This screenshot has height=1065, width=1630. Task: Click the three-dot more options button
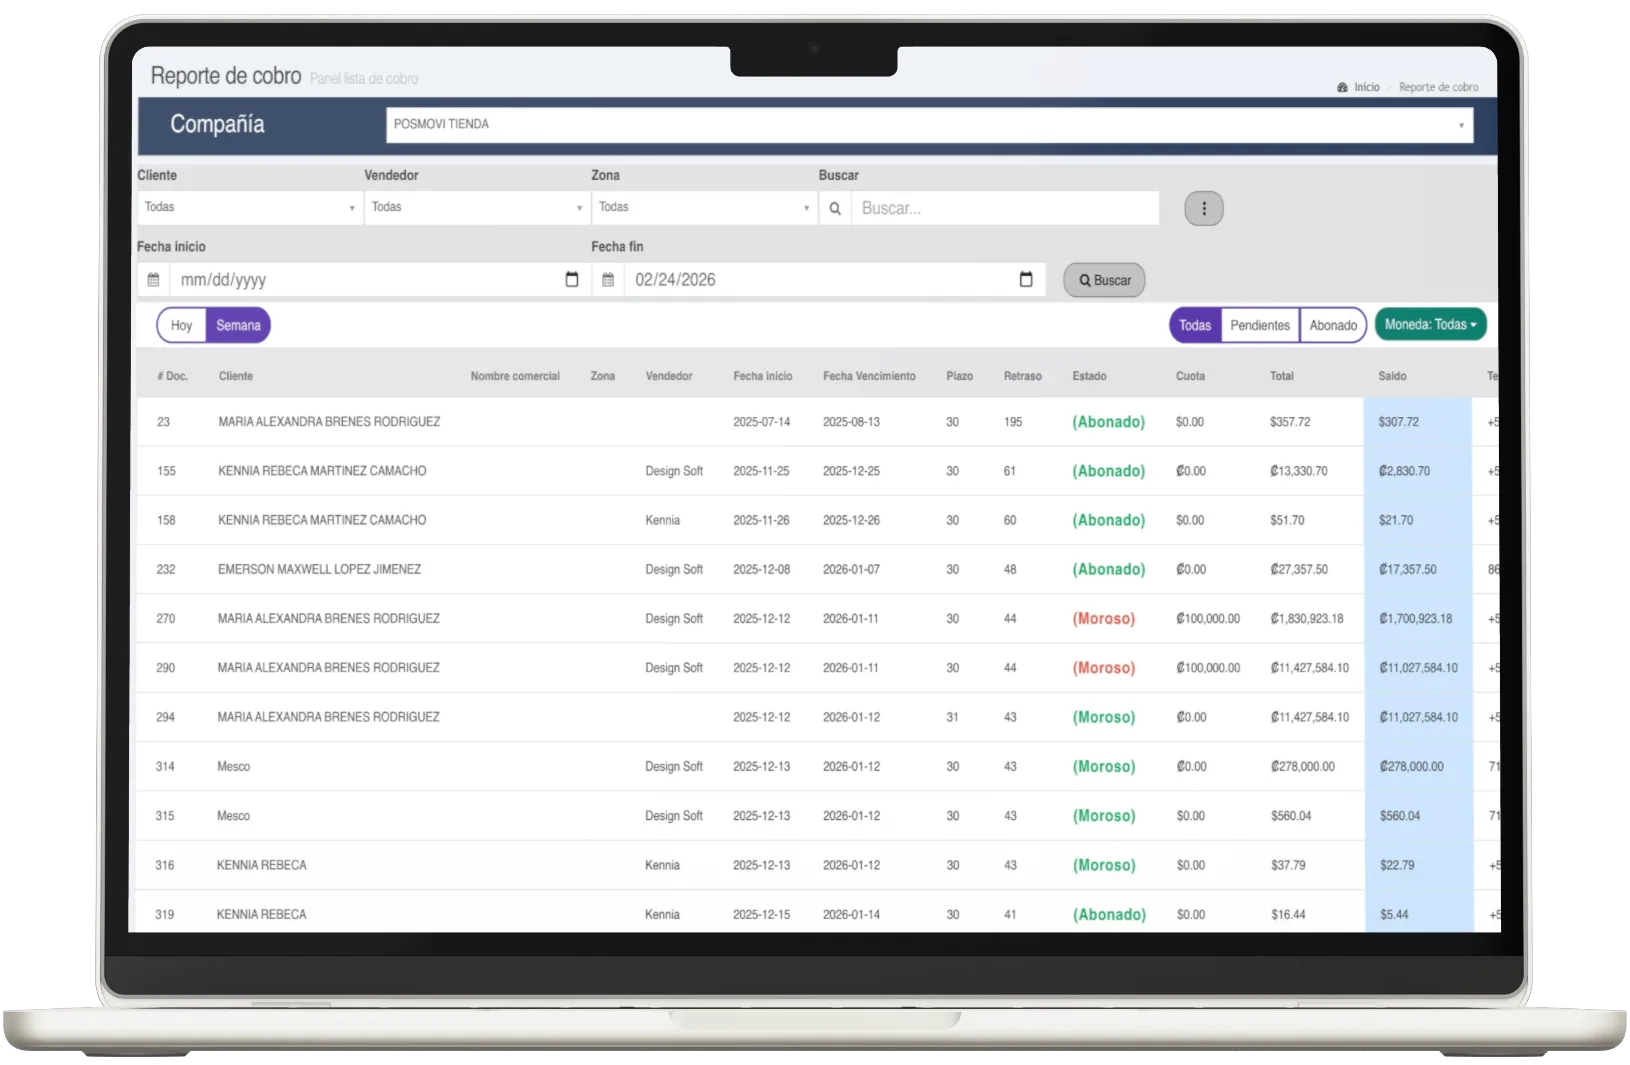[x=1203, y=209]
